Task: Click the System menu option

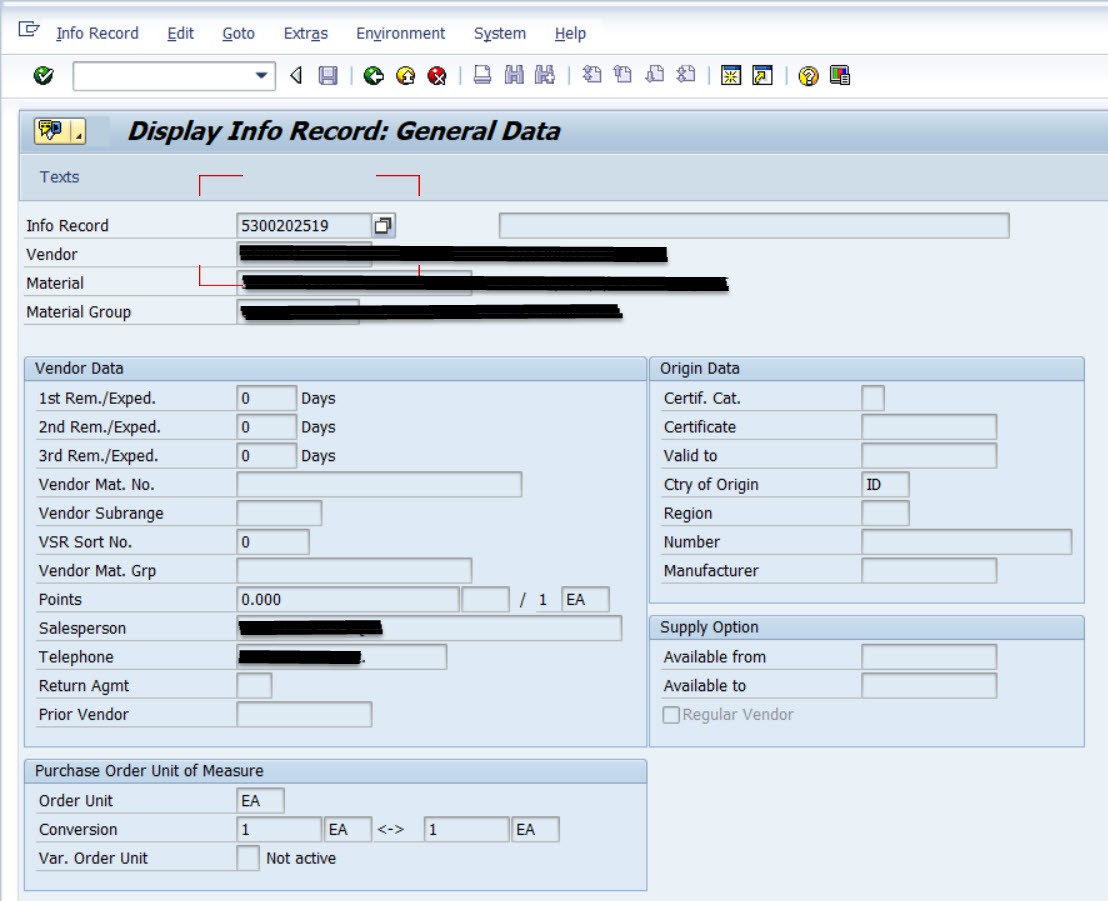Action: [499, 33]
